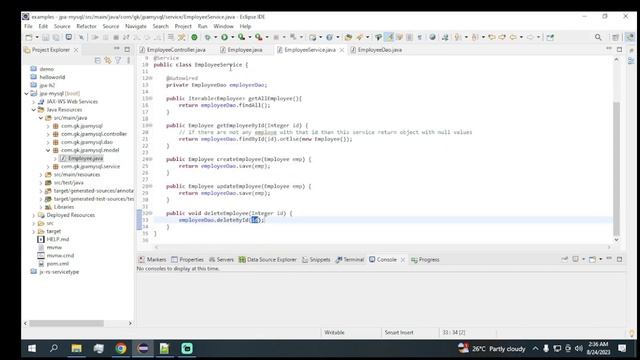
Task: Open Back navigation history dropdown arrow
Action: pos(521,38)
